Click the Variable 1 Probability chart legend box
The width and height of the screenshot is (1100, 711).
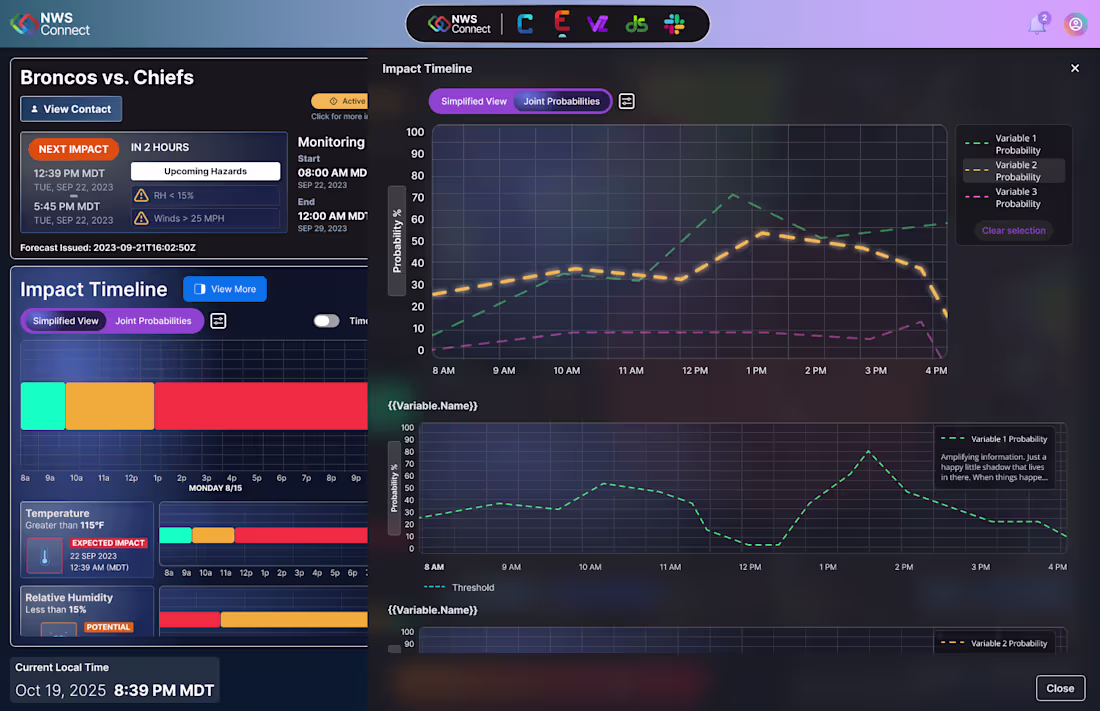[x=994, y=457]
